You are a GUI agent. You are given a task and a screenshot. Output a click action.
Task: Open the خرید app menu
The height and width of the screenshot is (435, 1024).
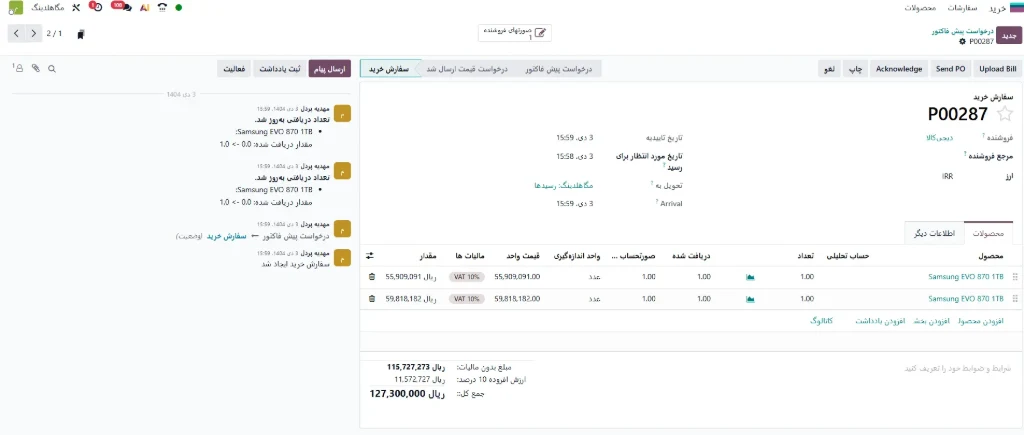pos(997,8)
